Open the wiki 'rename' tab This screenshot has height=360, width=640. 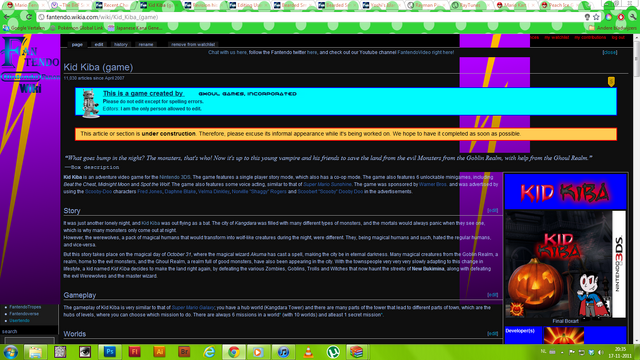146,44
